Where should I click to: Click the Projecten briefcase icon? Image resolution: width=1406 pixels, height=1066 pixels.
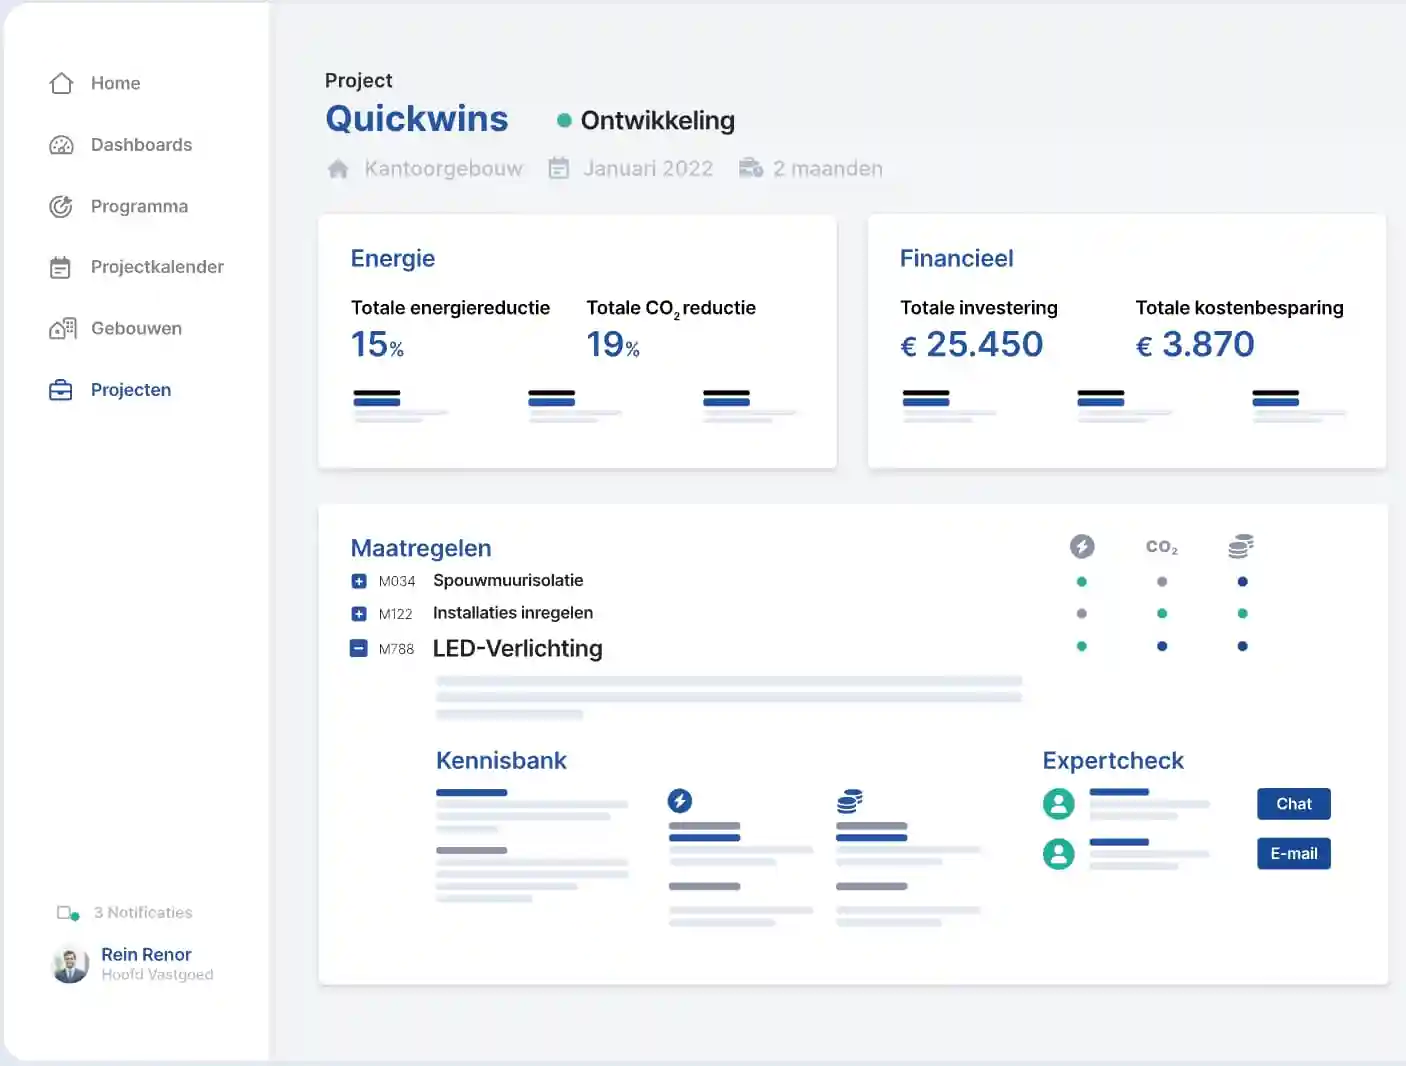click(x=61, y=390)
